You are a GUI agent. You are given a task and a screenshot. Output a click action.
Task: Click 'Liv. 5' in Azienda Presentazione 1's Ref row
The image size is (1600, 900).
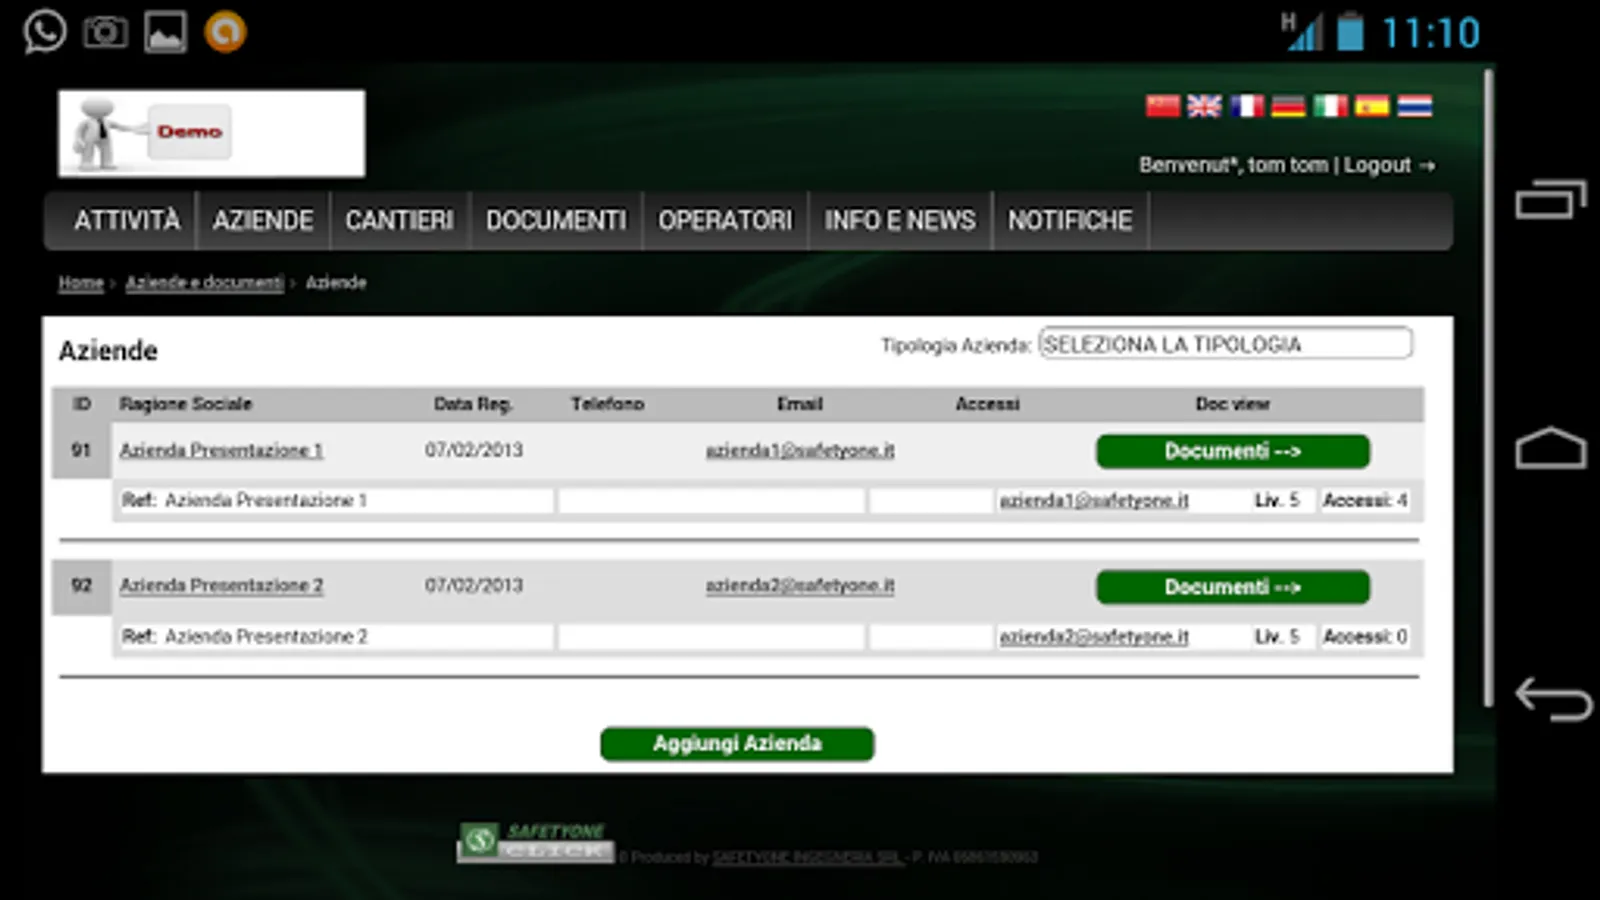point(1277,500)
